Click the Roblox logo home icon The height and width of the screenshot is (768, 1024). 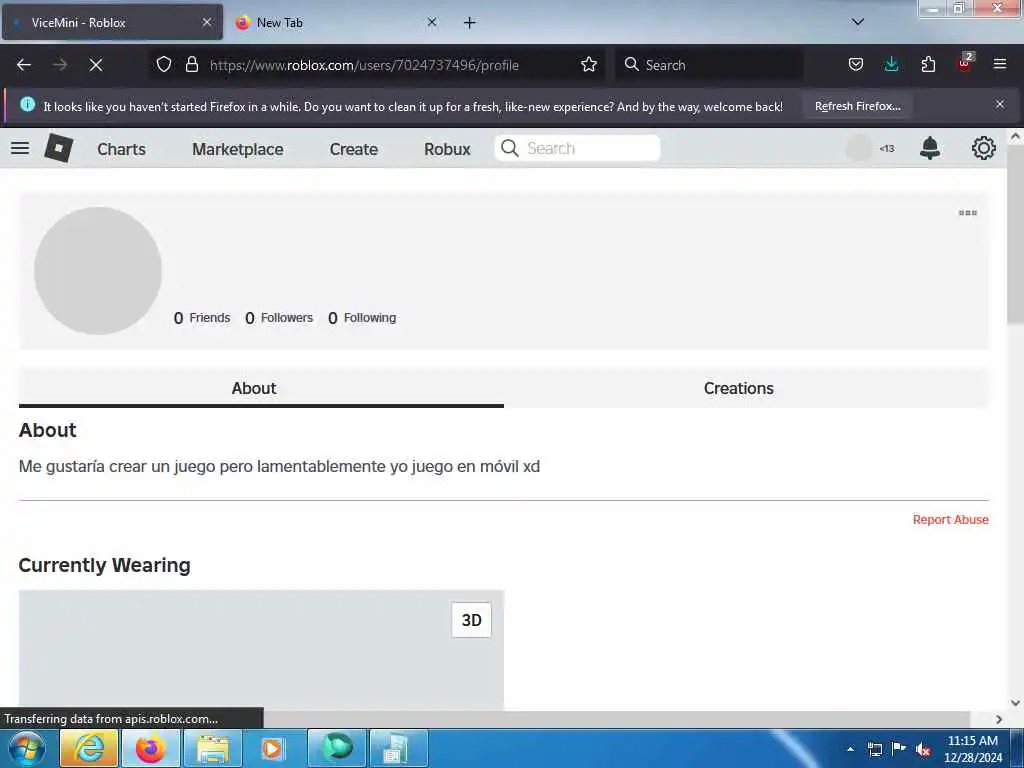pos(59,148)
